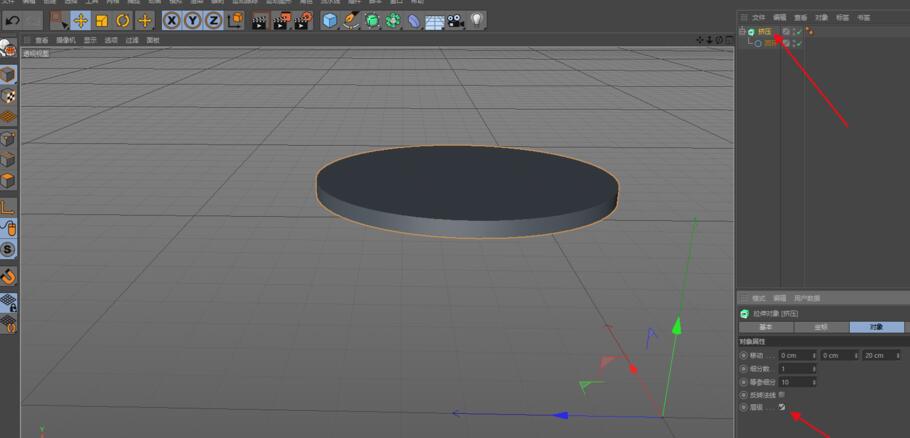The image size is (910, 438).
Task: Click the Render to Picture Viewer clapperboard
Action: pyautogui.click(x=281, y=20)
